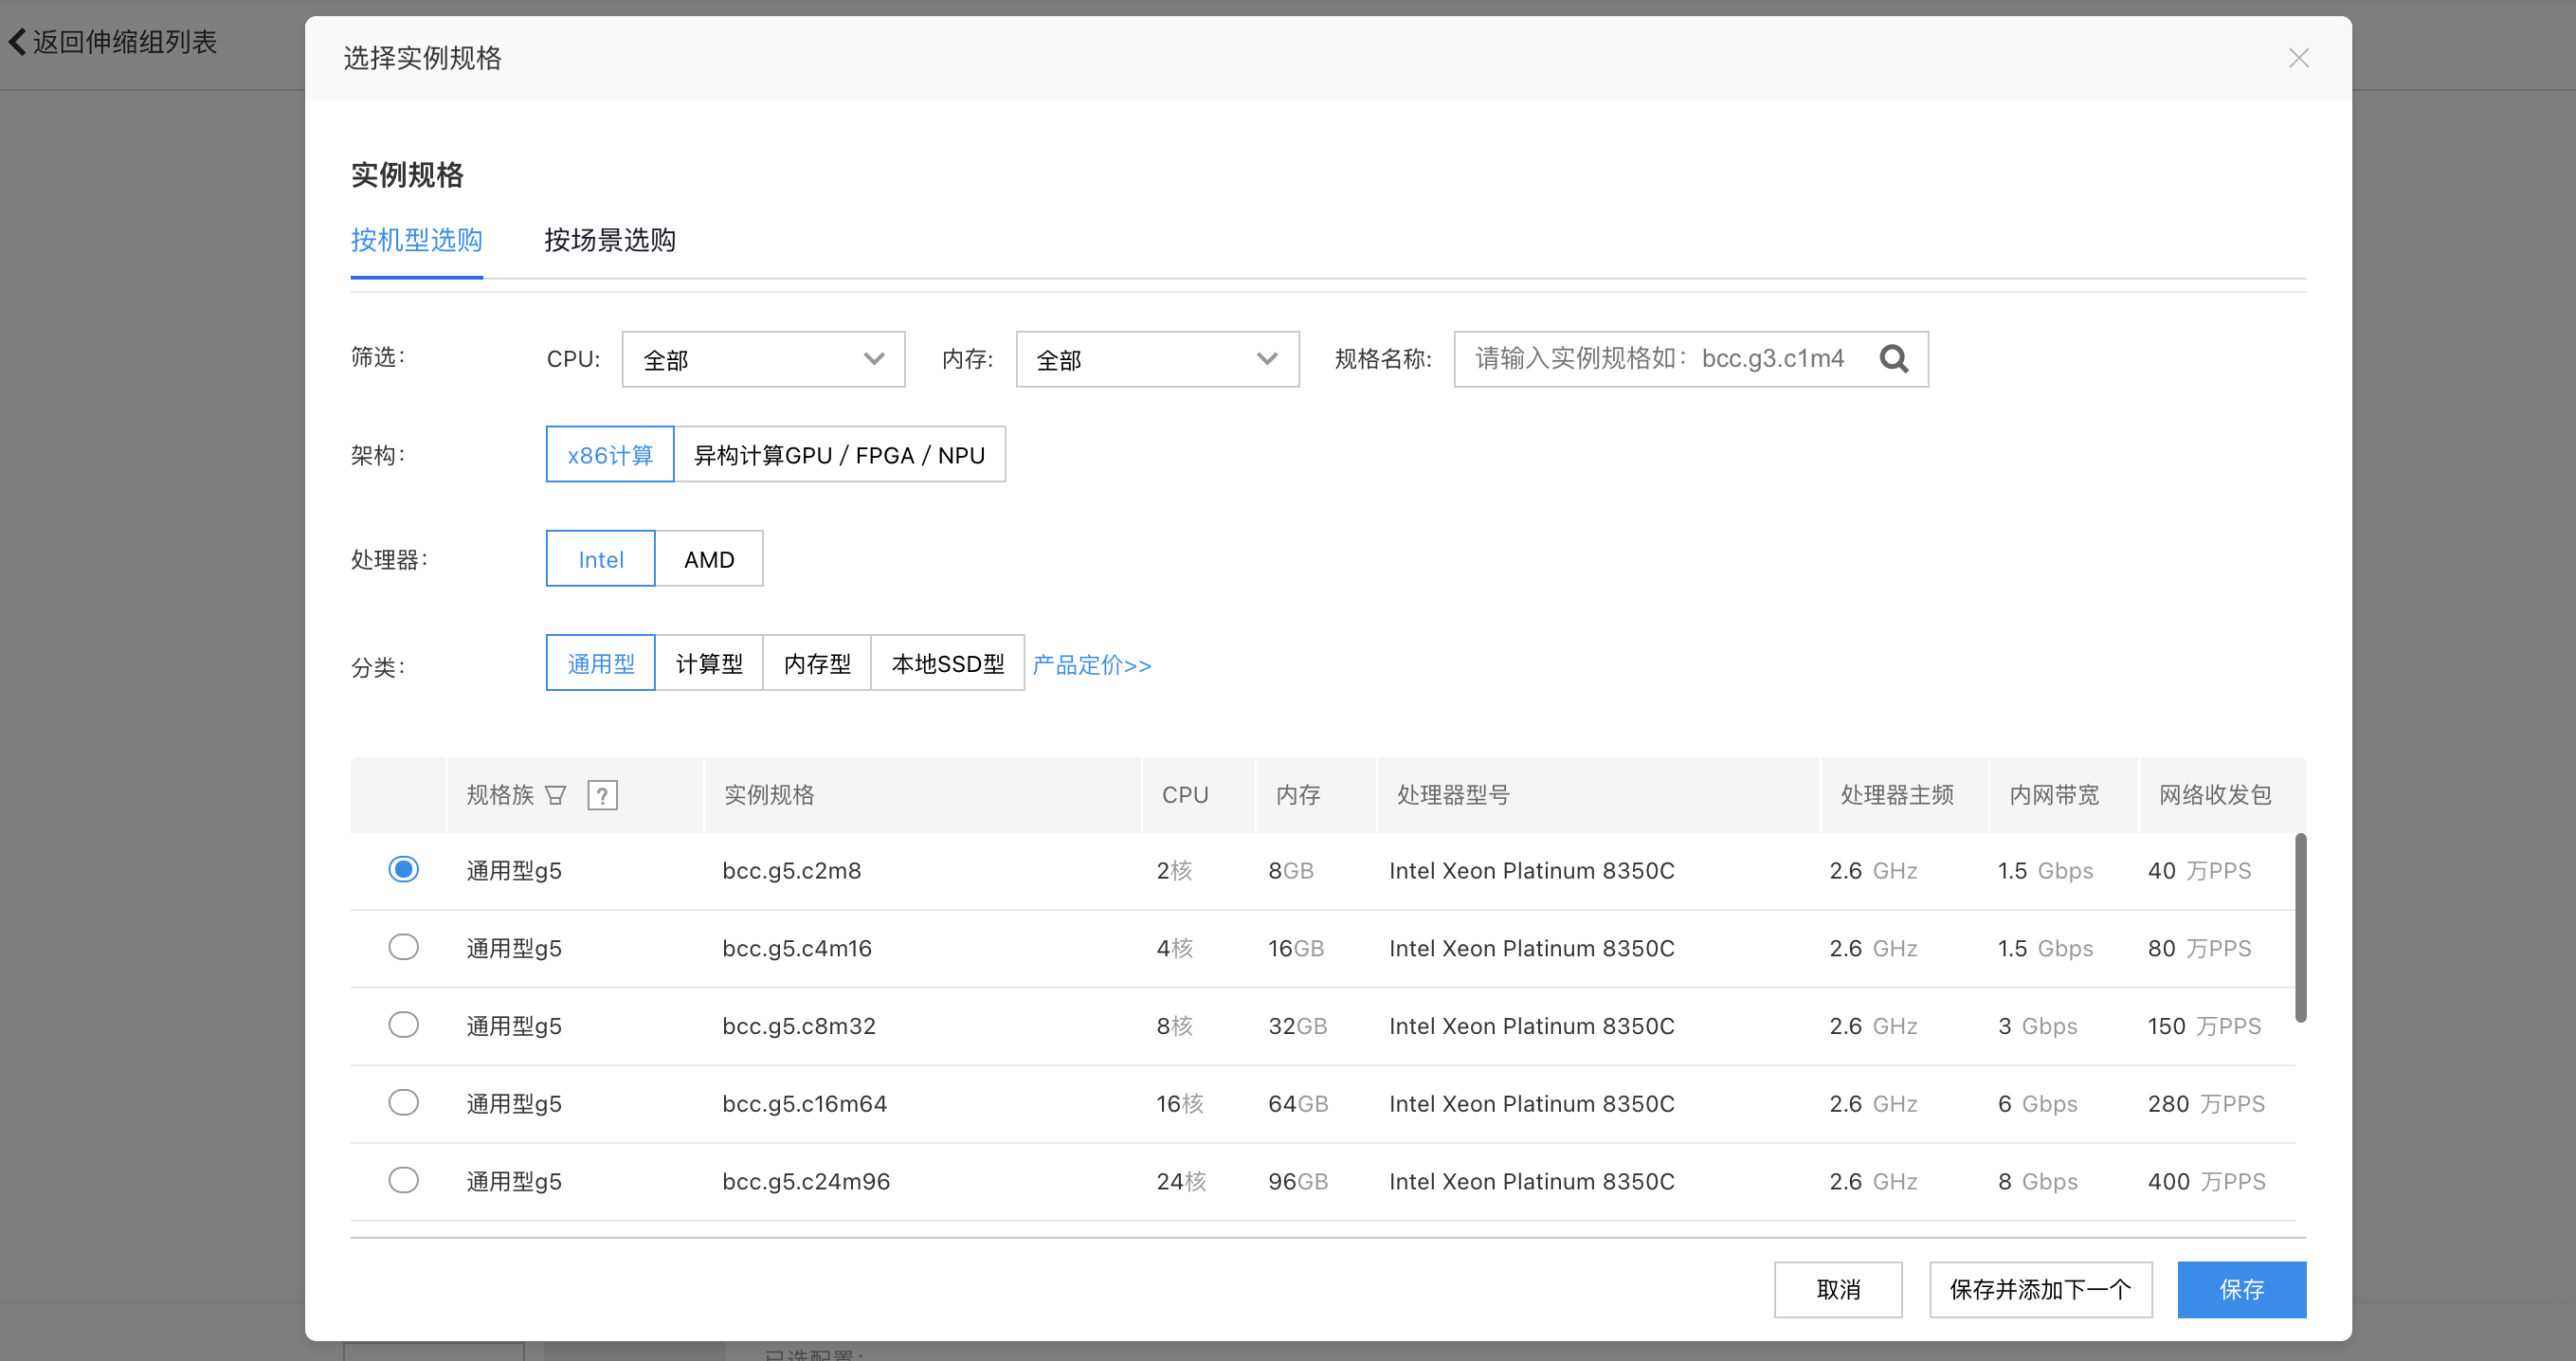Click the 16核 CPU cell
This screenshot has width=2576, height=1361.
coord(1180,1104)
